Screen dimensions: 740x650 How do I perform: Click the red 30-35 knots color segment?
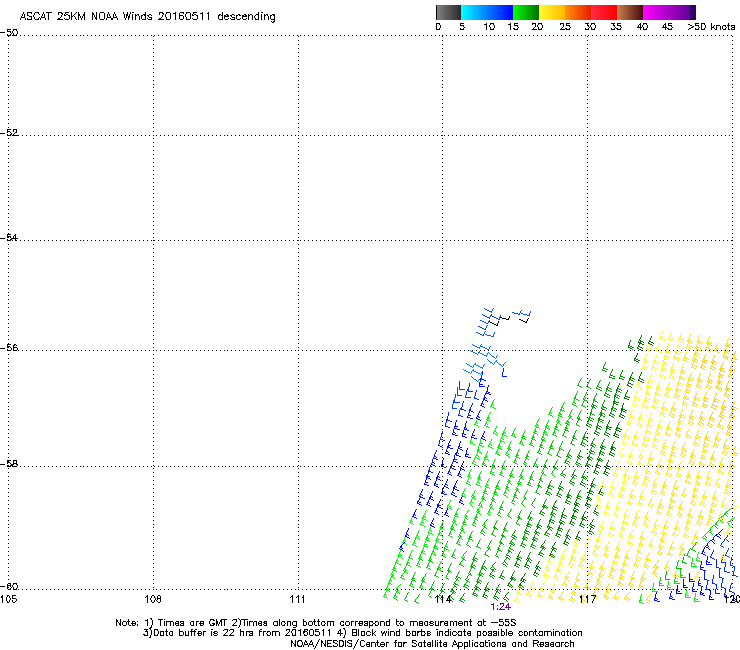click(604, 12)
